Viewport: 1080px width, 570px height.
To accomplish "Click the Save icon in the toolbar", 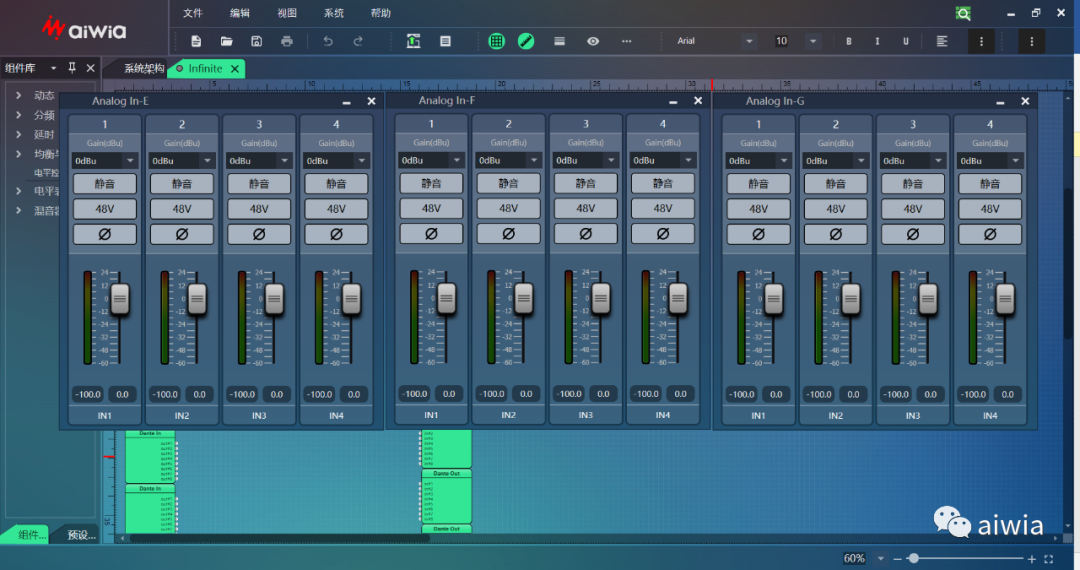I will coord(257,41).
